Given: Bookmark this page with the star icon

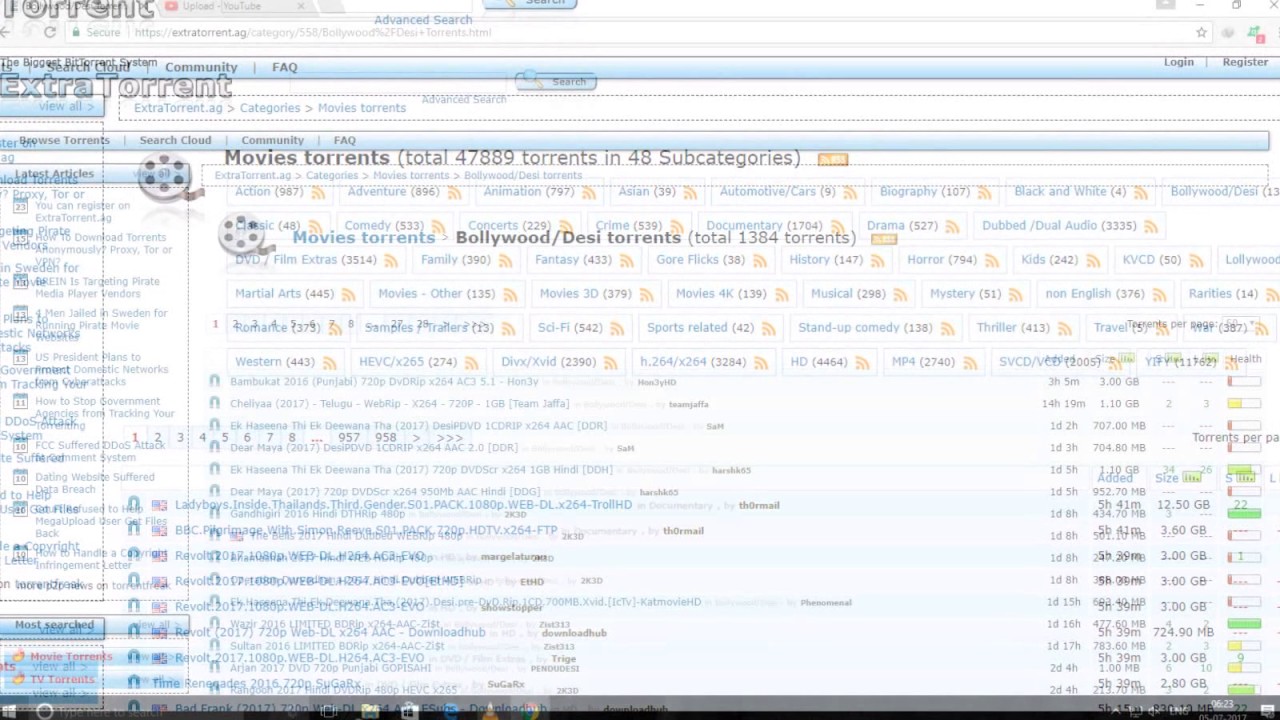Looking at the screenshot, I should (1201, 32).
